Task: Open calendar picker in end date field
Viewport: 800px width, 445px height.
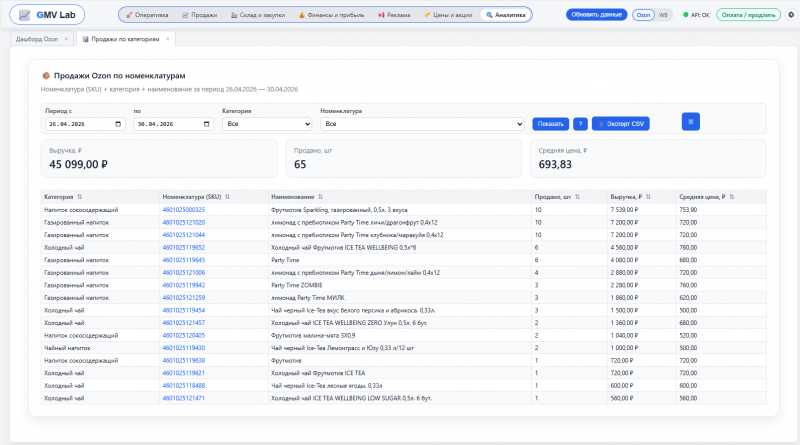Action: click(x=207, y=124)
